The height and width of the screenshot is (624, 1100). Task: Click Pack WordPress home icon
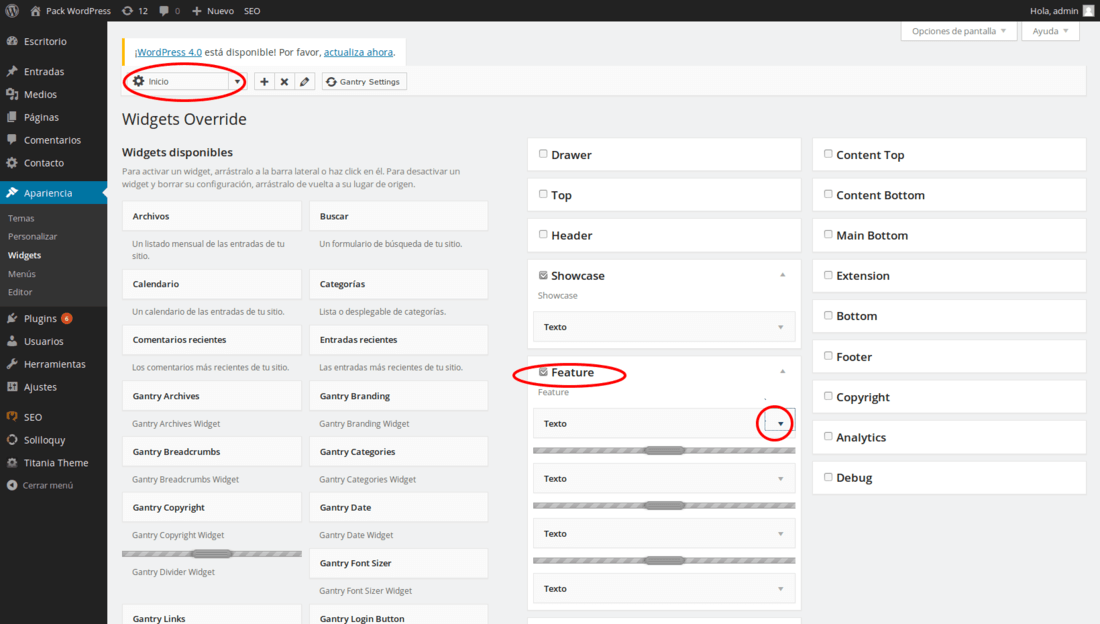point(36,11)
